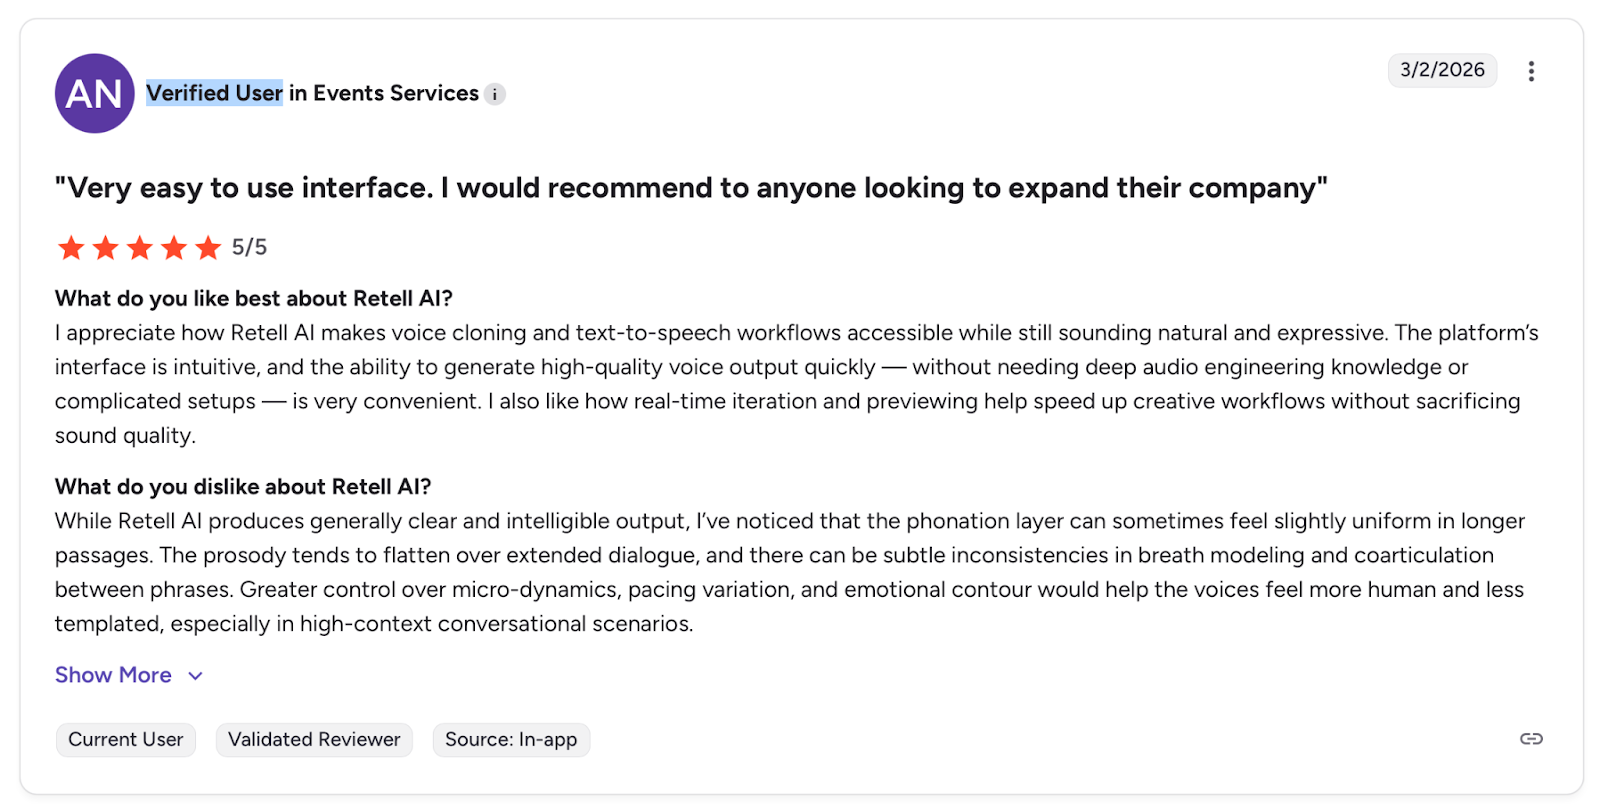Select the Current User tag

point(126,740)
